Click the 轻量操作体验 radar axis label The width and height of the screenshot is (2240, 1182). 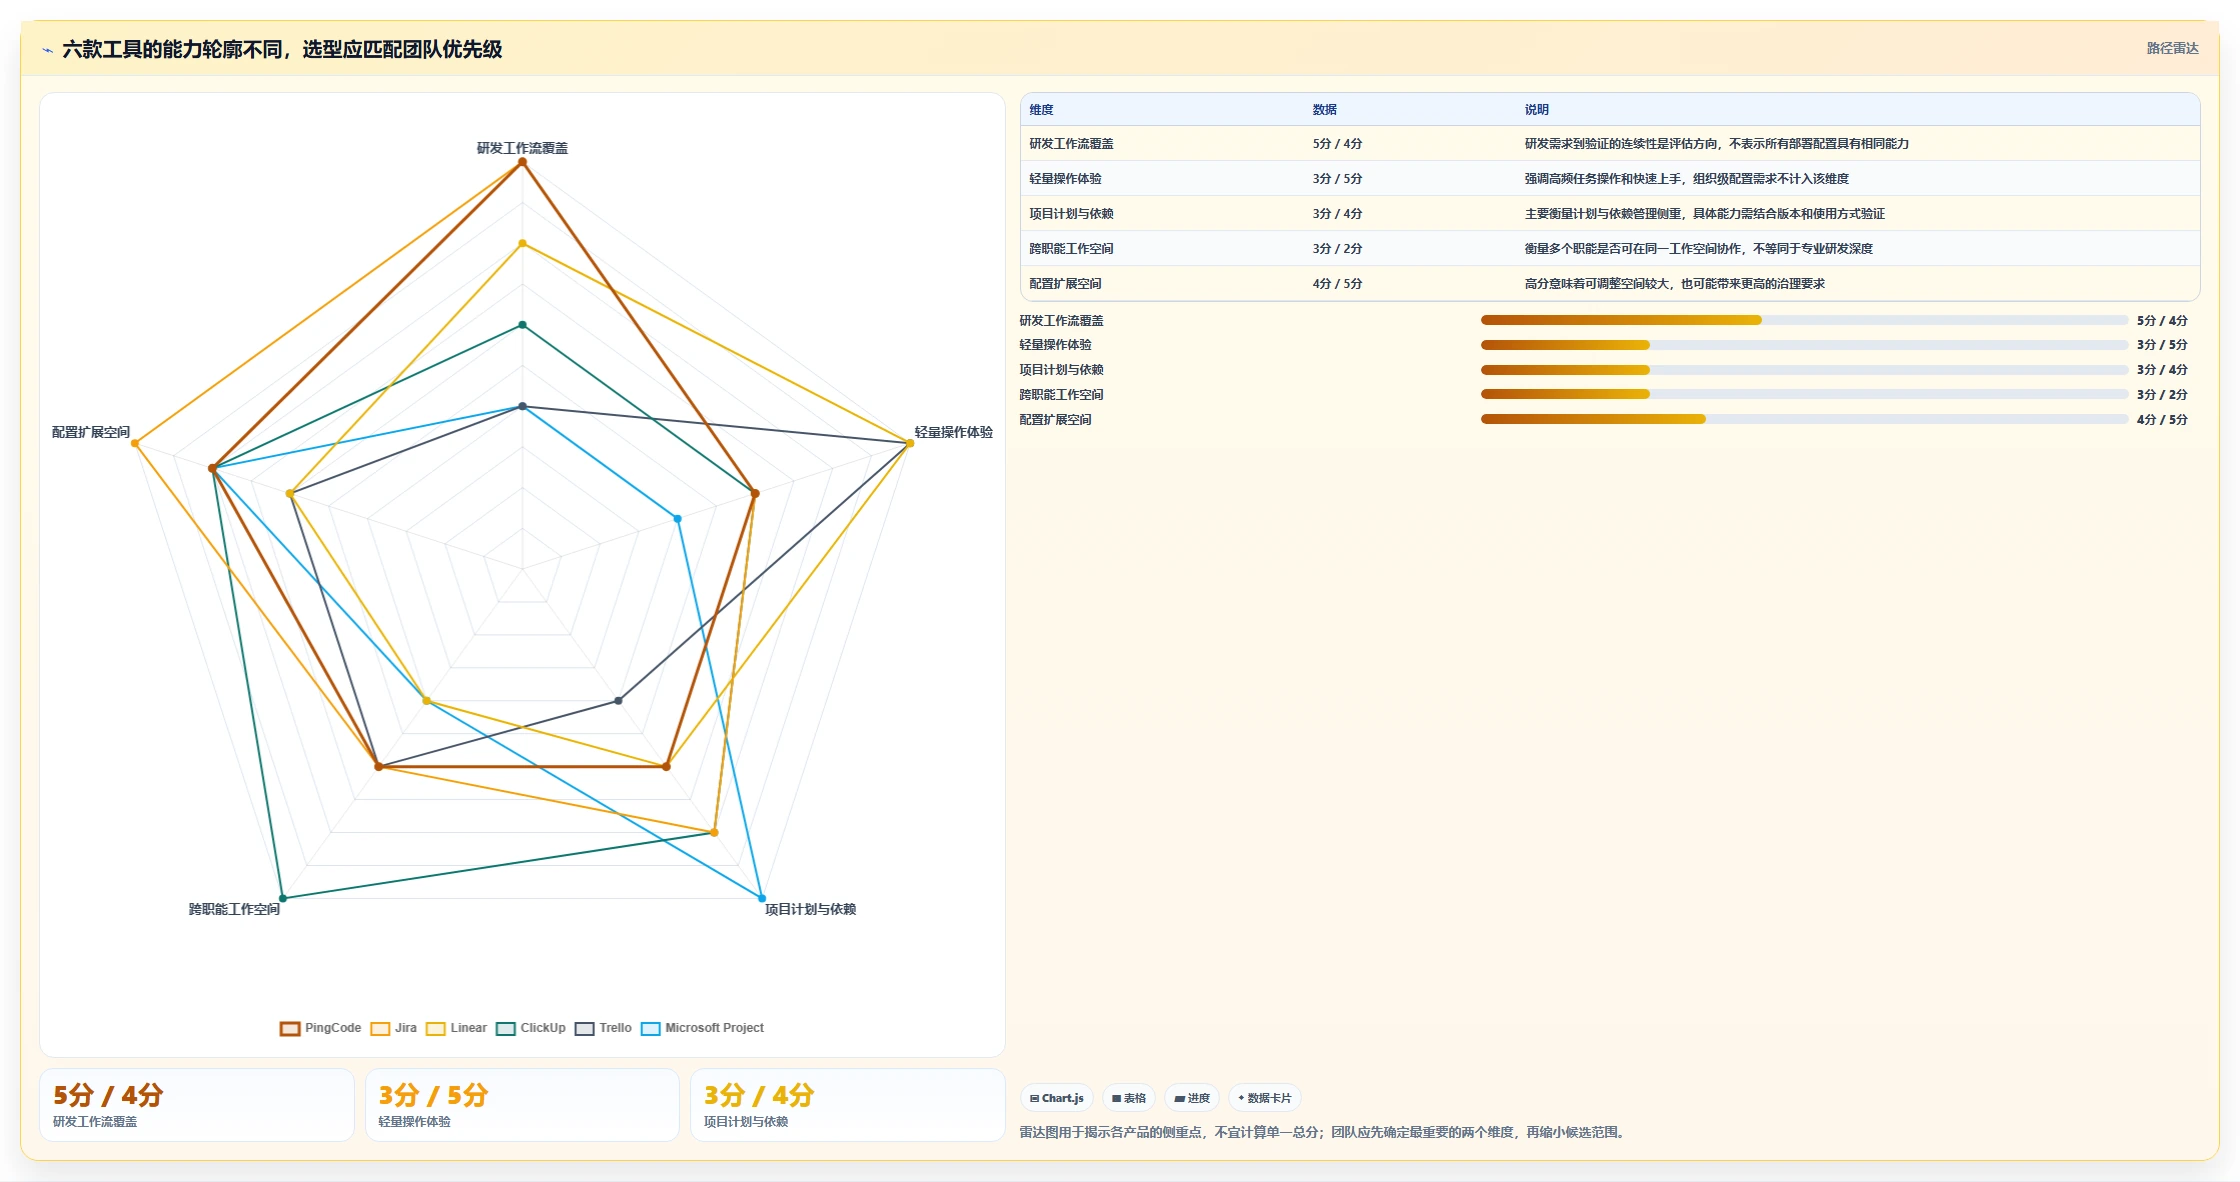click(953, 432)
